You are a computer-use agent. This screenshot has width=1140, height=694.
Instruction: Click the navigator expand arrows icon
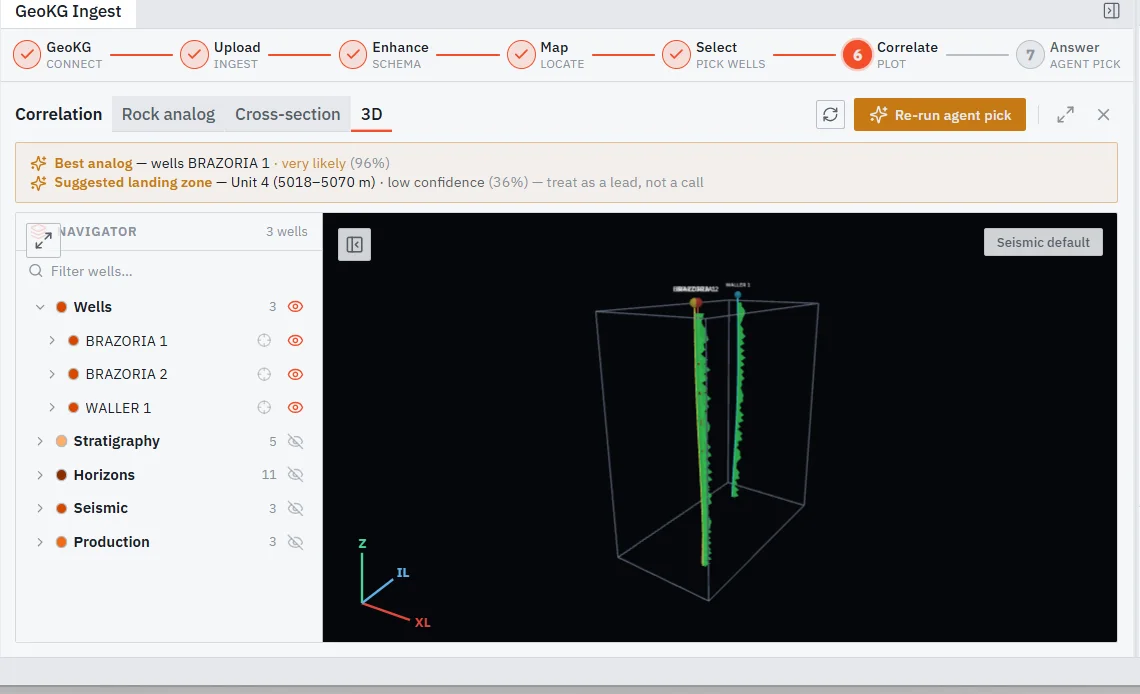tap(43, 240)
